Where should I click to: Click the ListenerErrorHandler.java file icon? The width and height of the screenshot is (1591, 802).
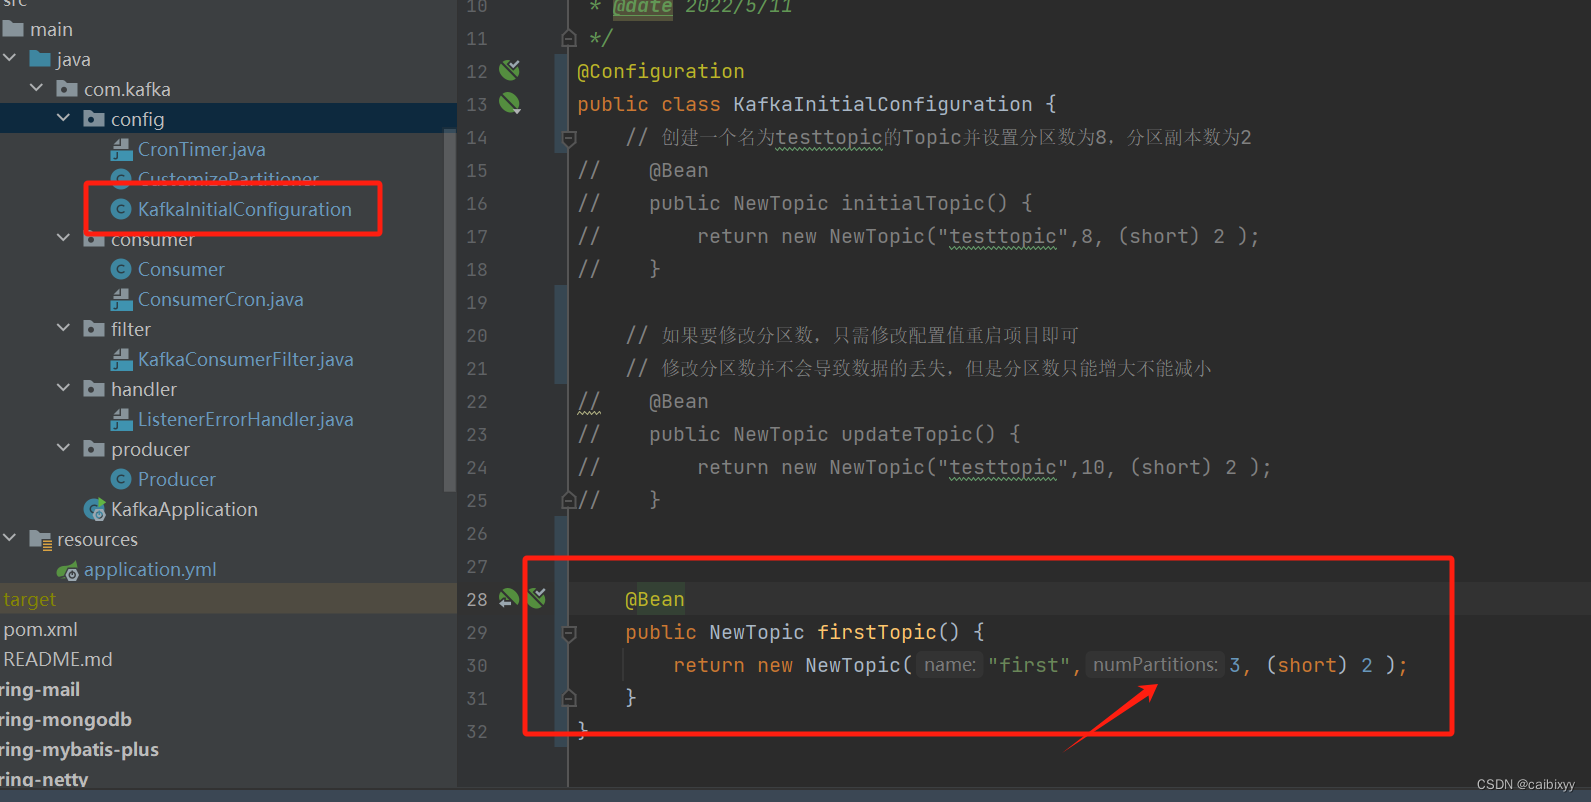(x=121, y=419)
